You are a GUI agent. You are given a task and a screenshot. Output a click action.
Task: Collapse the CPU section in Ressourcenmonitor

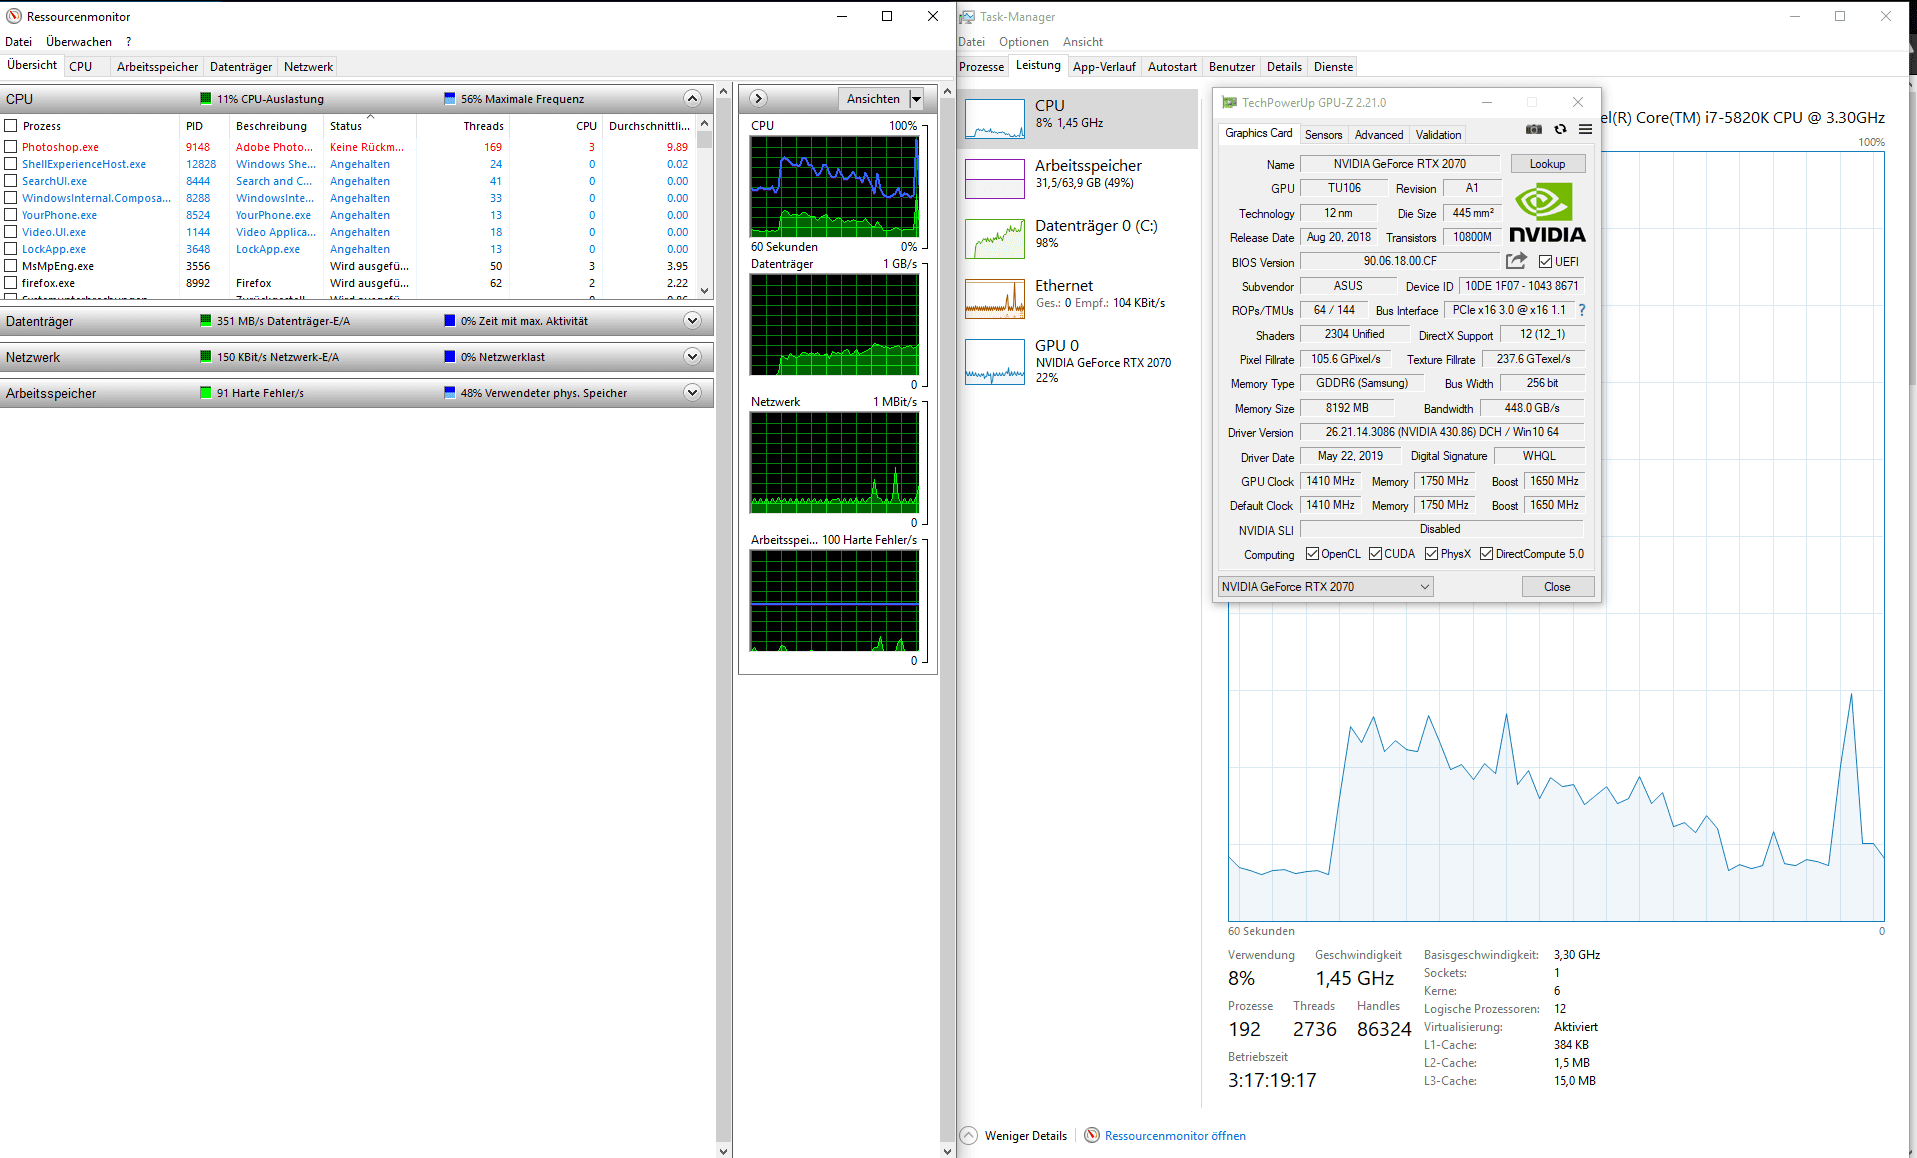692,98
